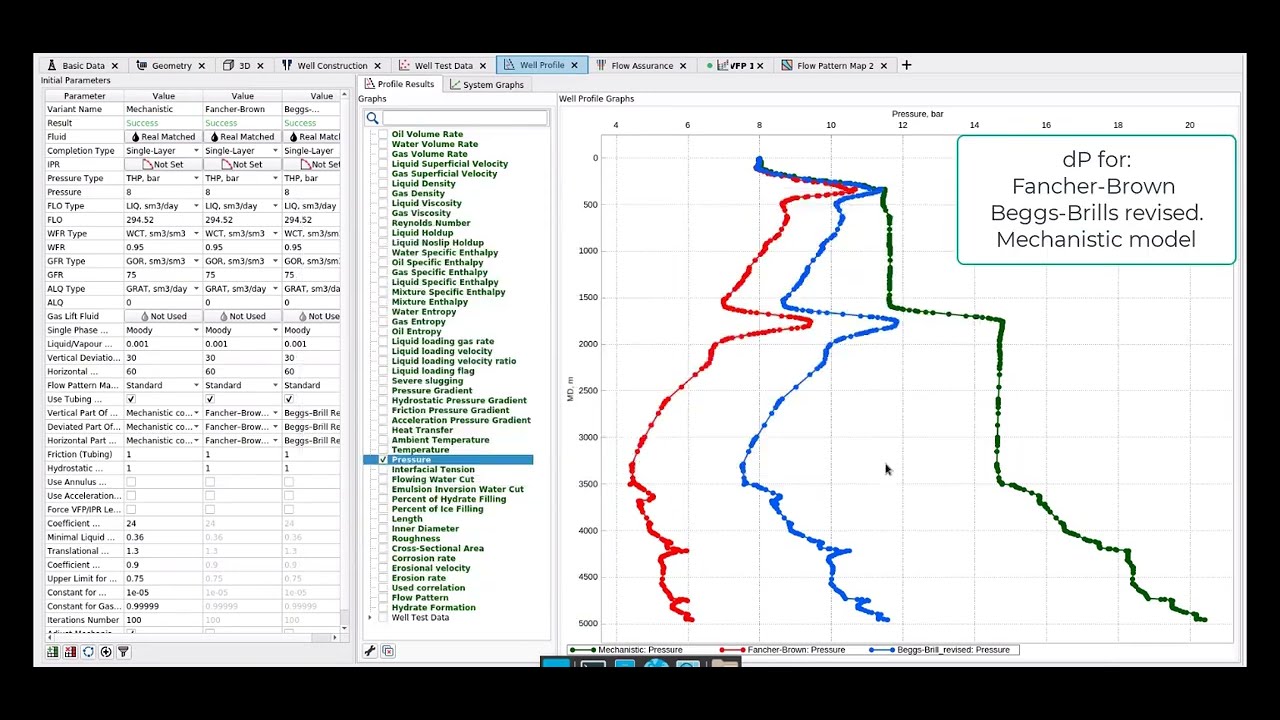The height and width of the screenshot is (720, 1280).
Task: Toggle Mechanistic: Pressure green legend entry
Action: pyautogui.click(x=627, y=650)
